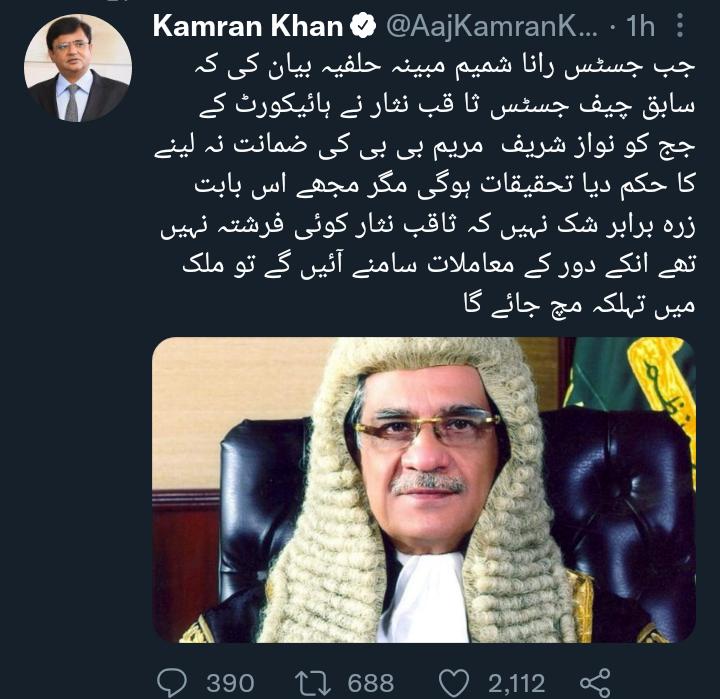View the 2,112 likes count

517,683
